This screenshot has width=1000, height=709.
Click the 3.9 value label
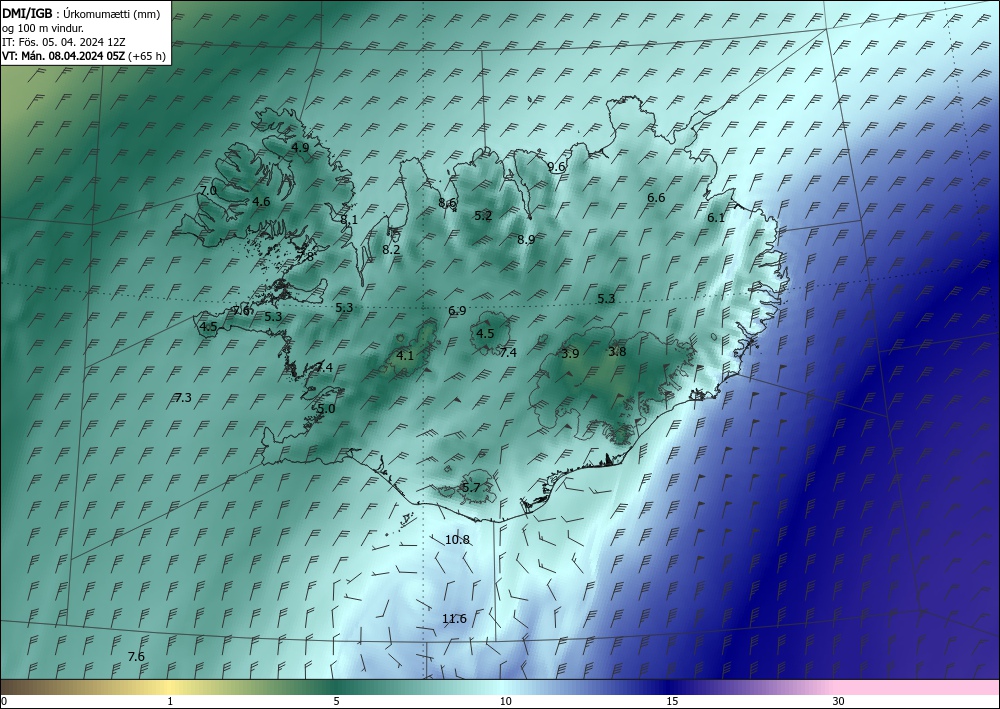point(570,354)
